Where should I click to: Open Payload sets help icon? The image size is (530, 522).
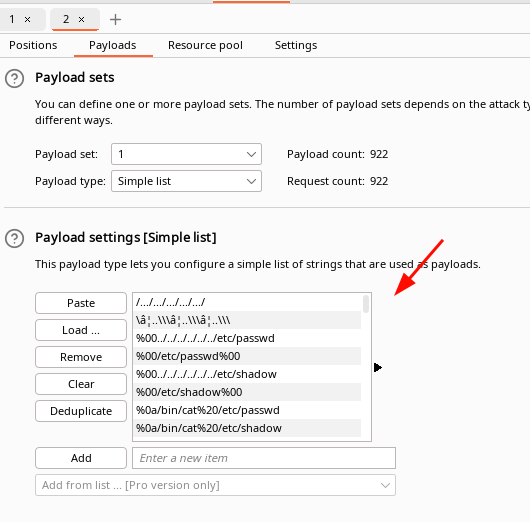14,78
